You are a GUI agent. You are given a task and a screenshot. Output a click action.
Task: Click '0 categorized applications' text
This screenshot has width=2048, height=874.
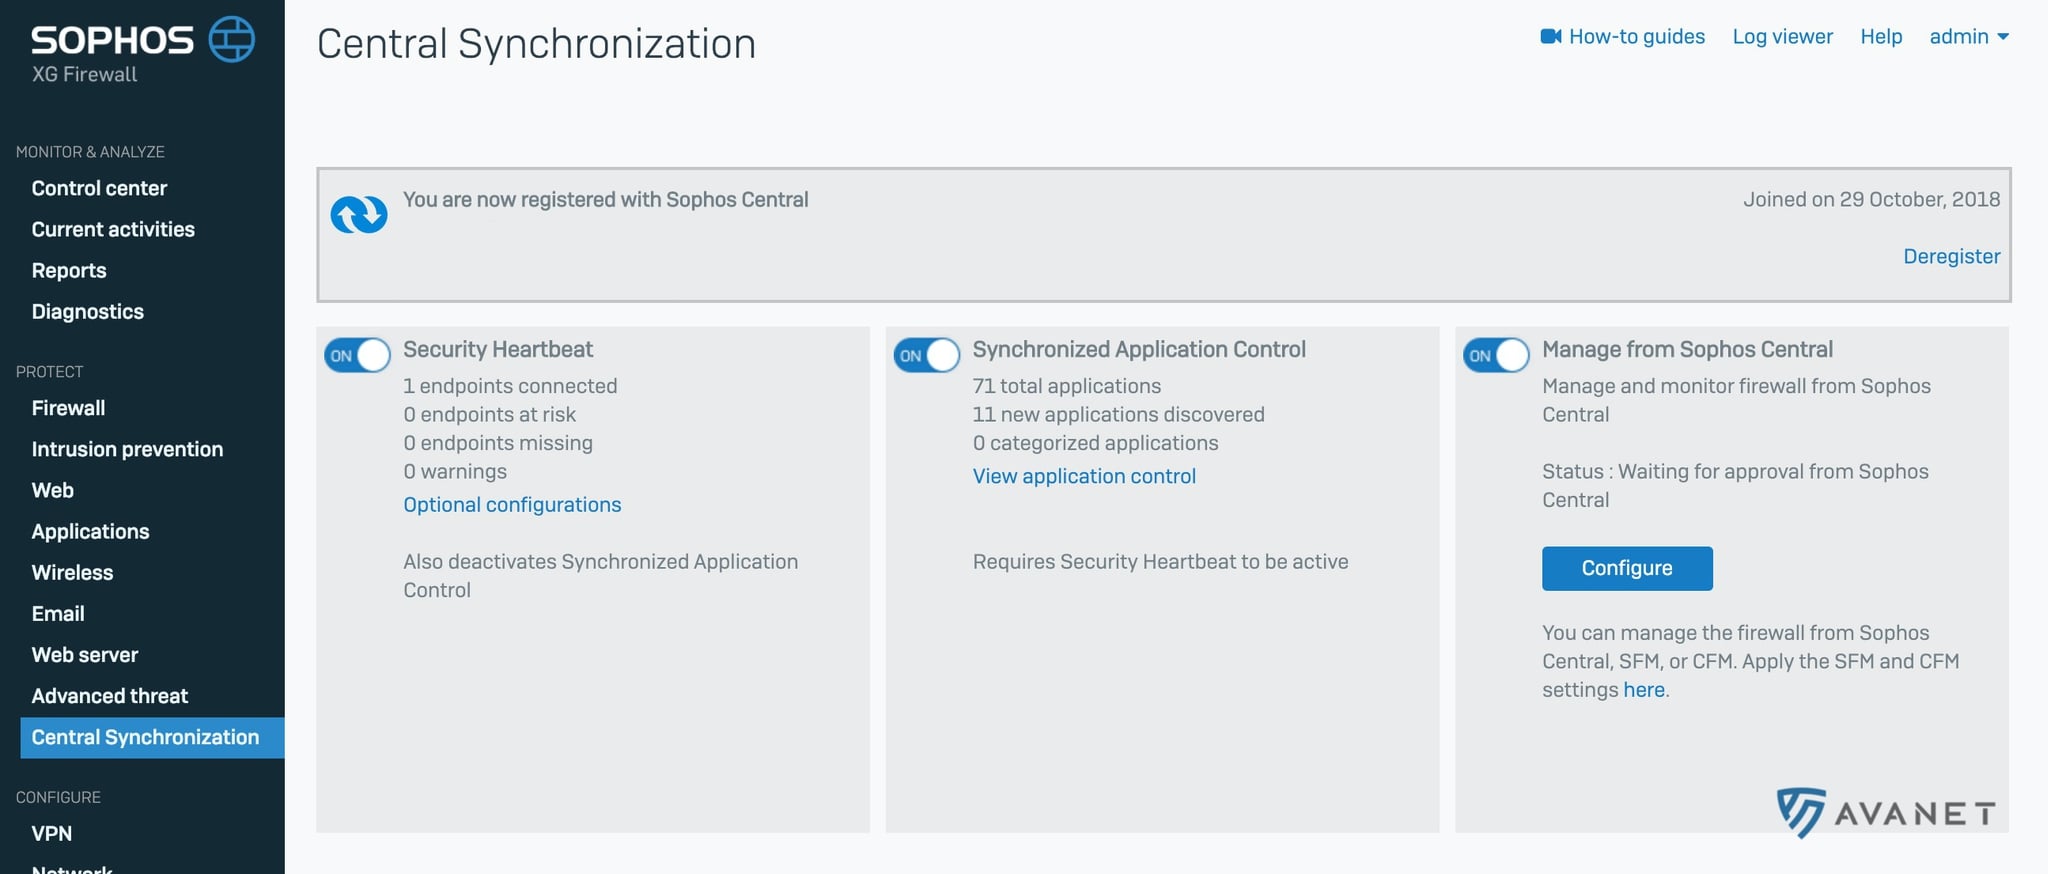1096,443
